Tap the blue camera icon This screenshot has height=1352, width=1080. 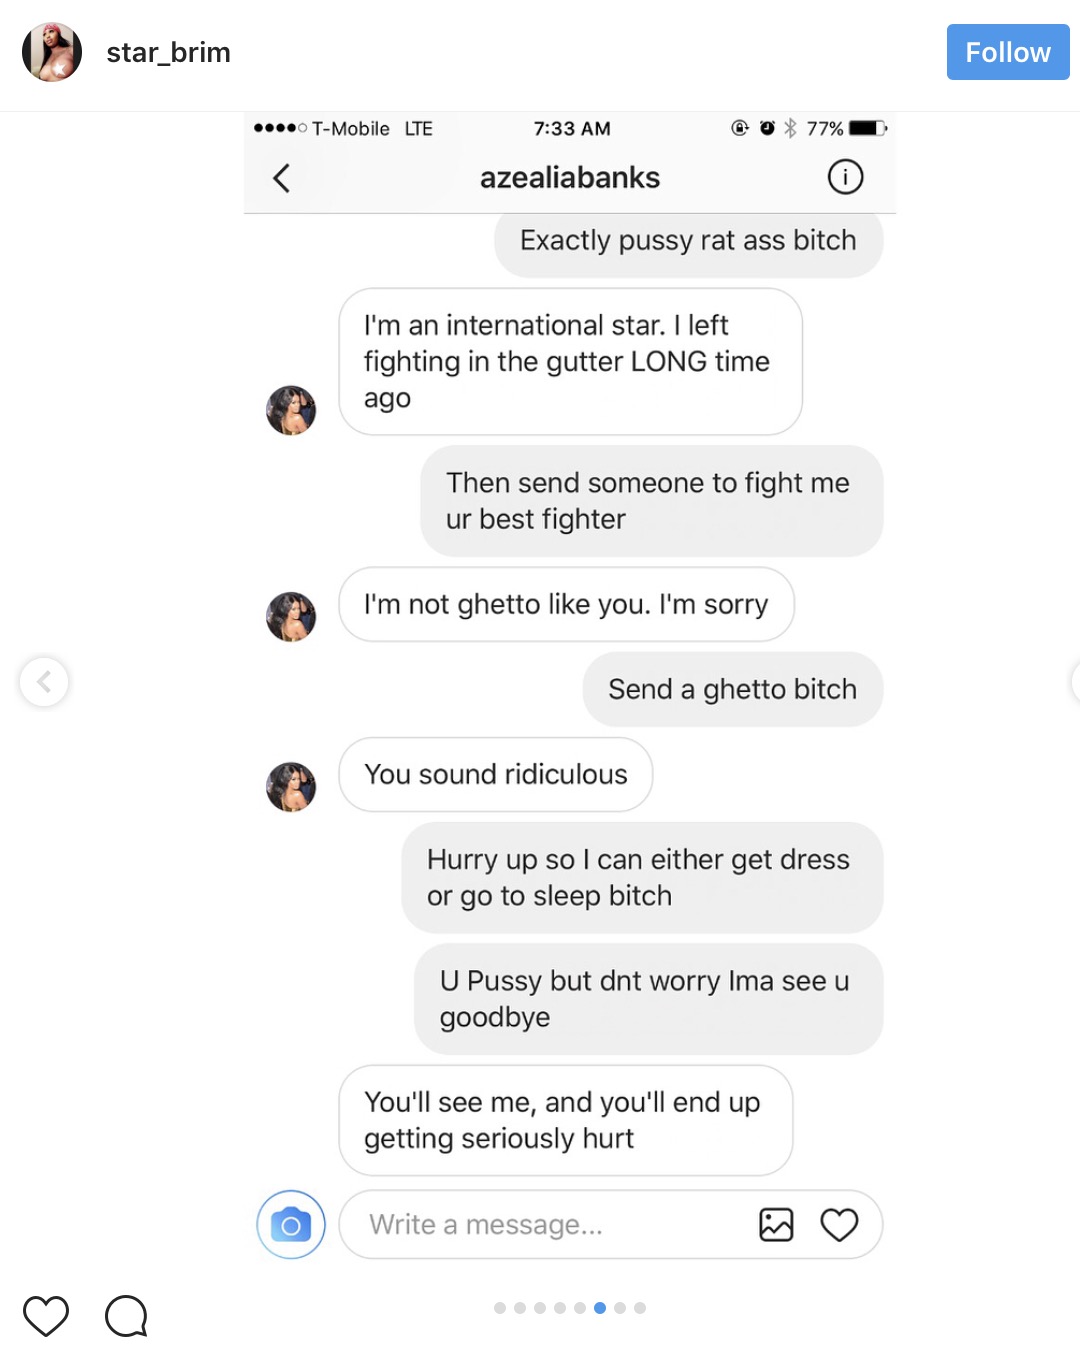(x=291, y=1224)
